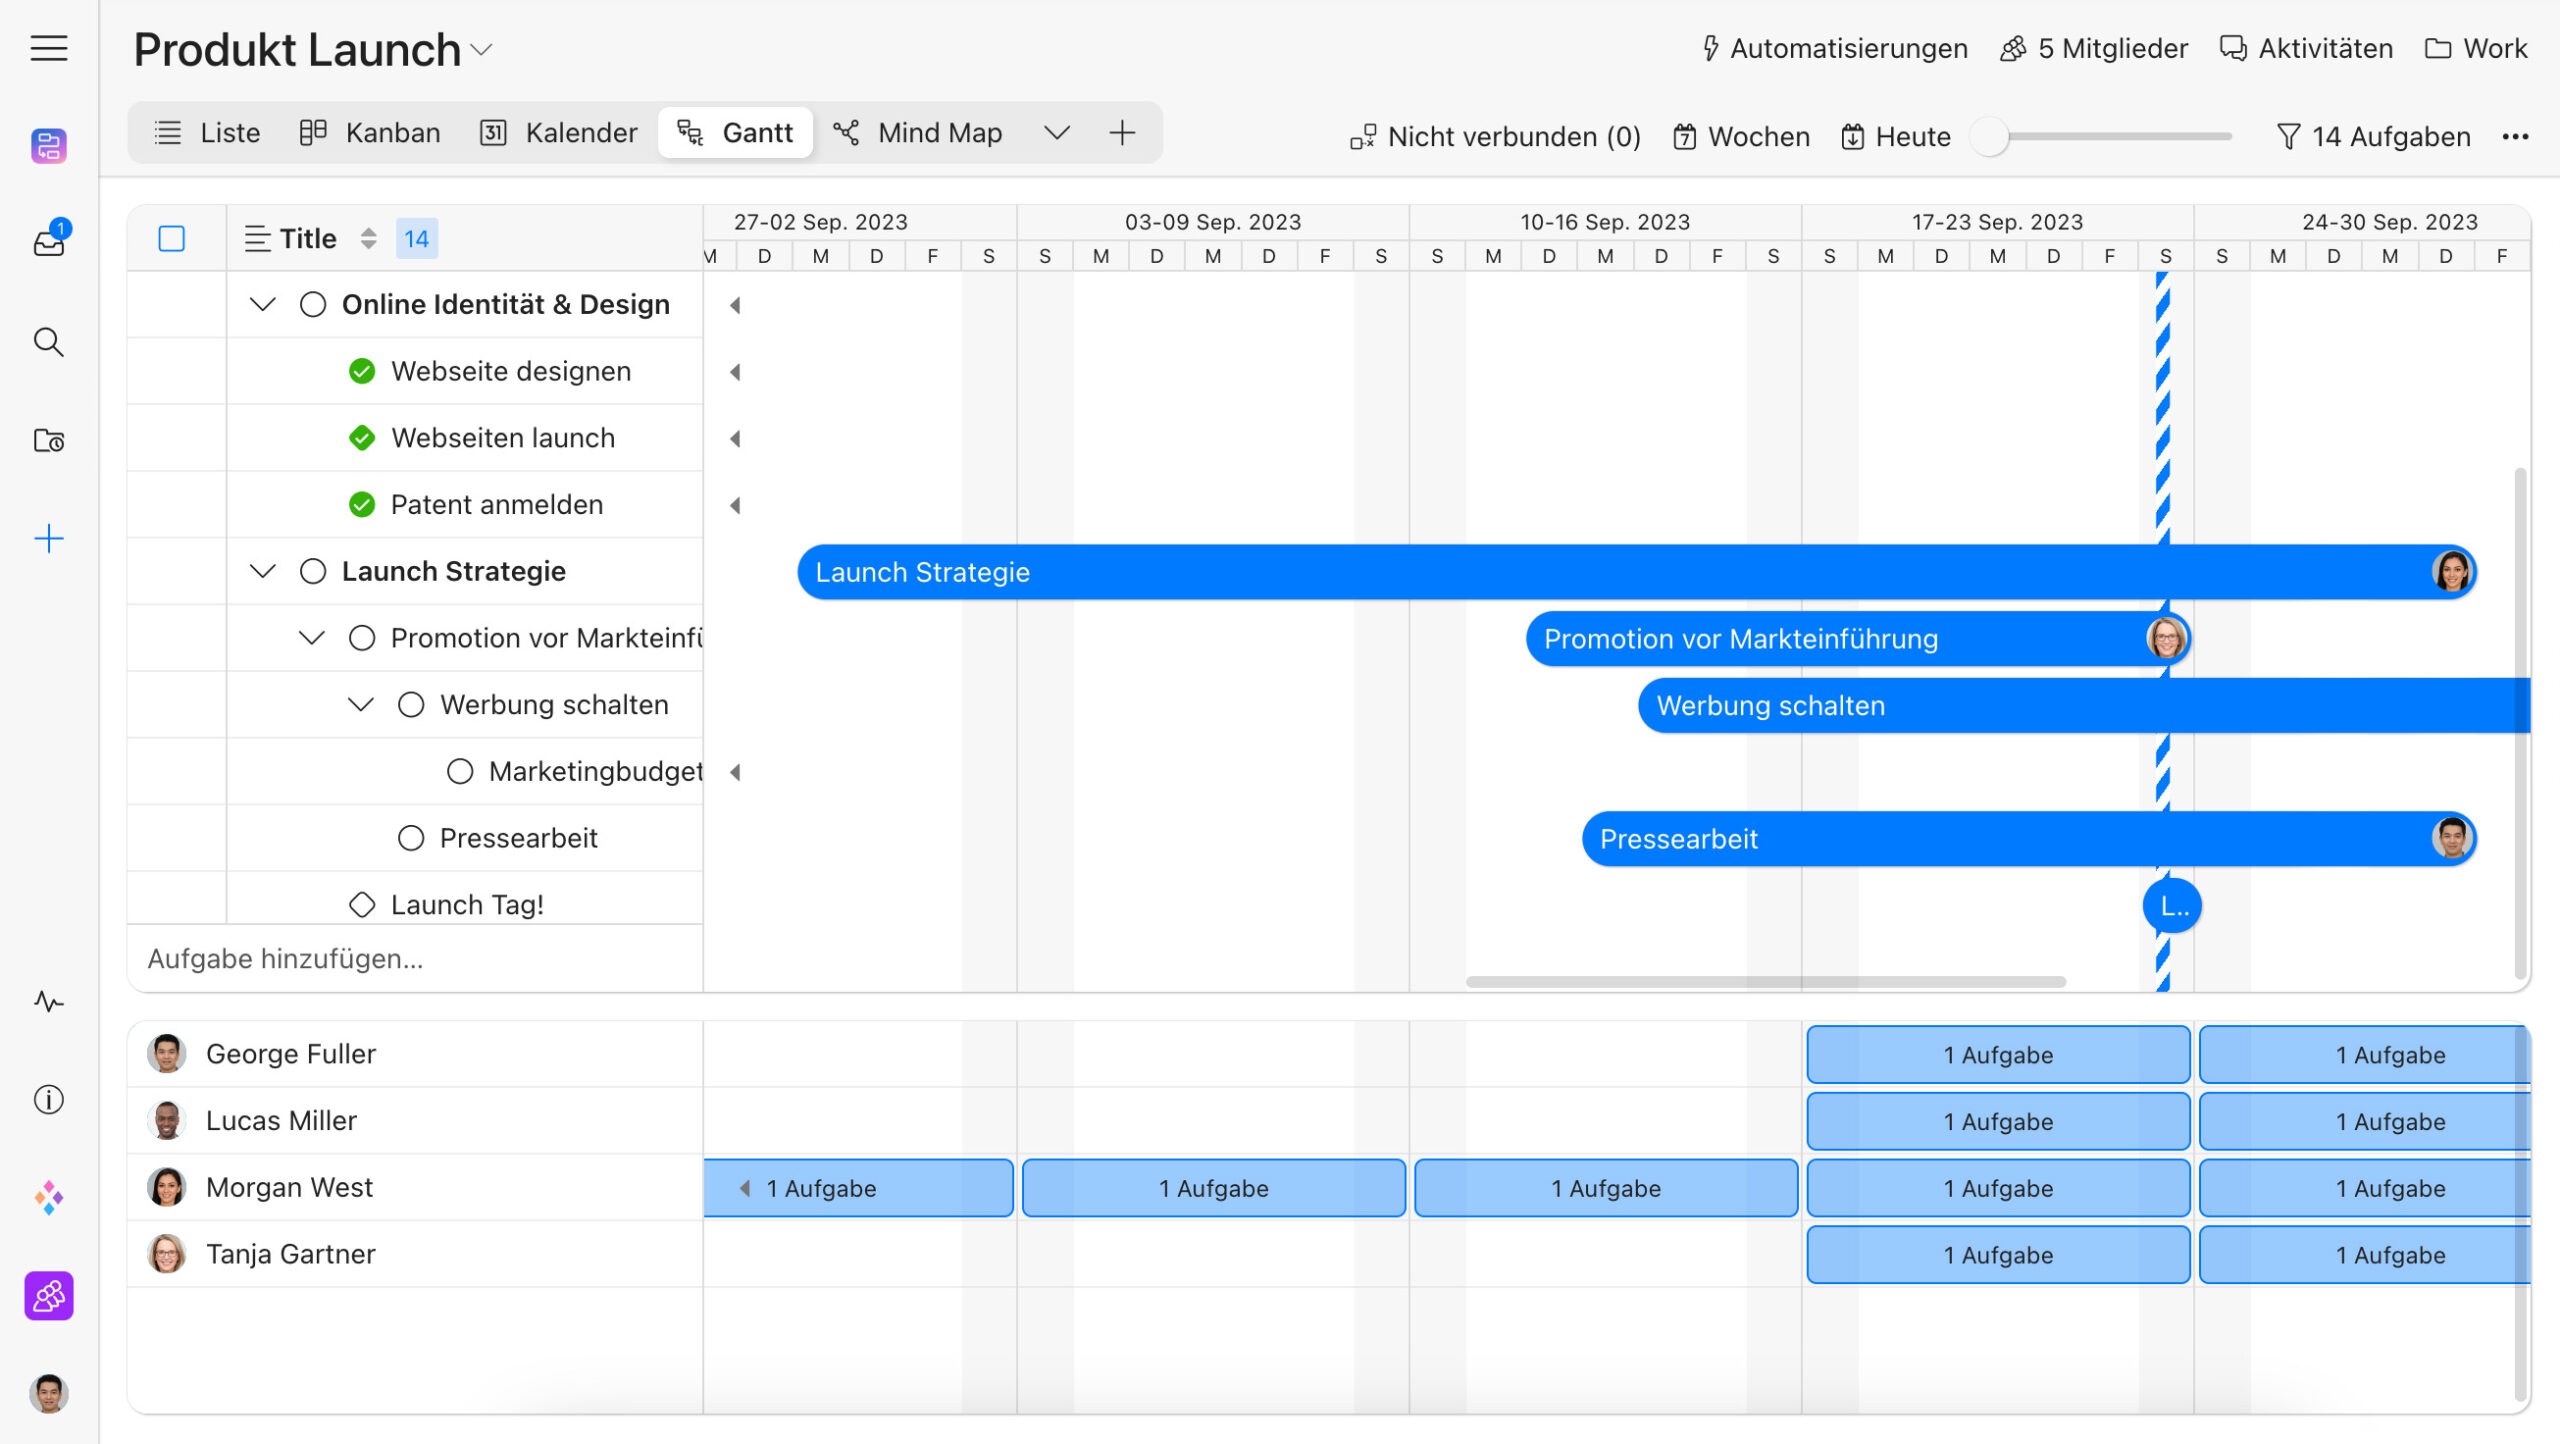Click the Heute button
This screenshot has height=1444, width=2560.
point(1895,137)
